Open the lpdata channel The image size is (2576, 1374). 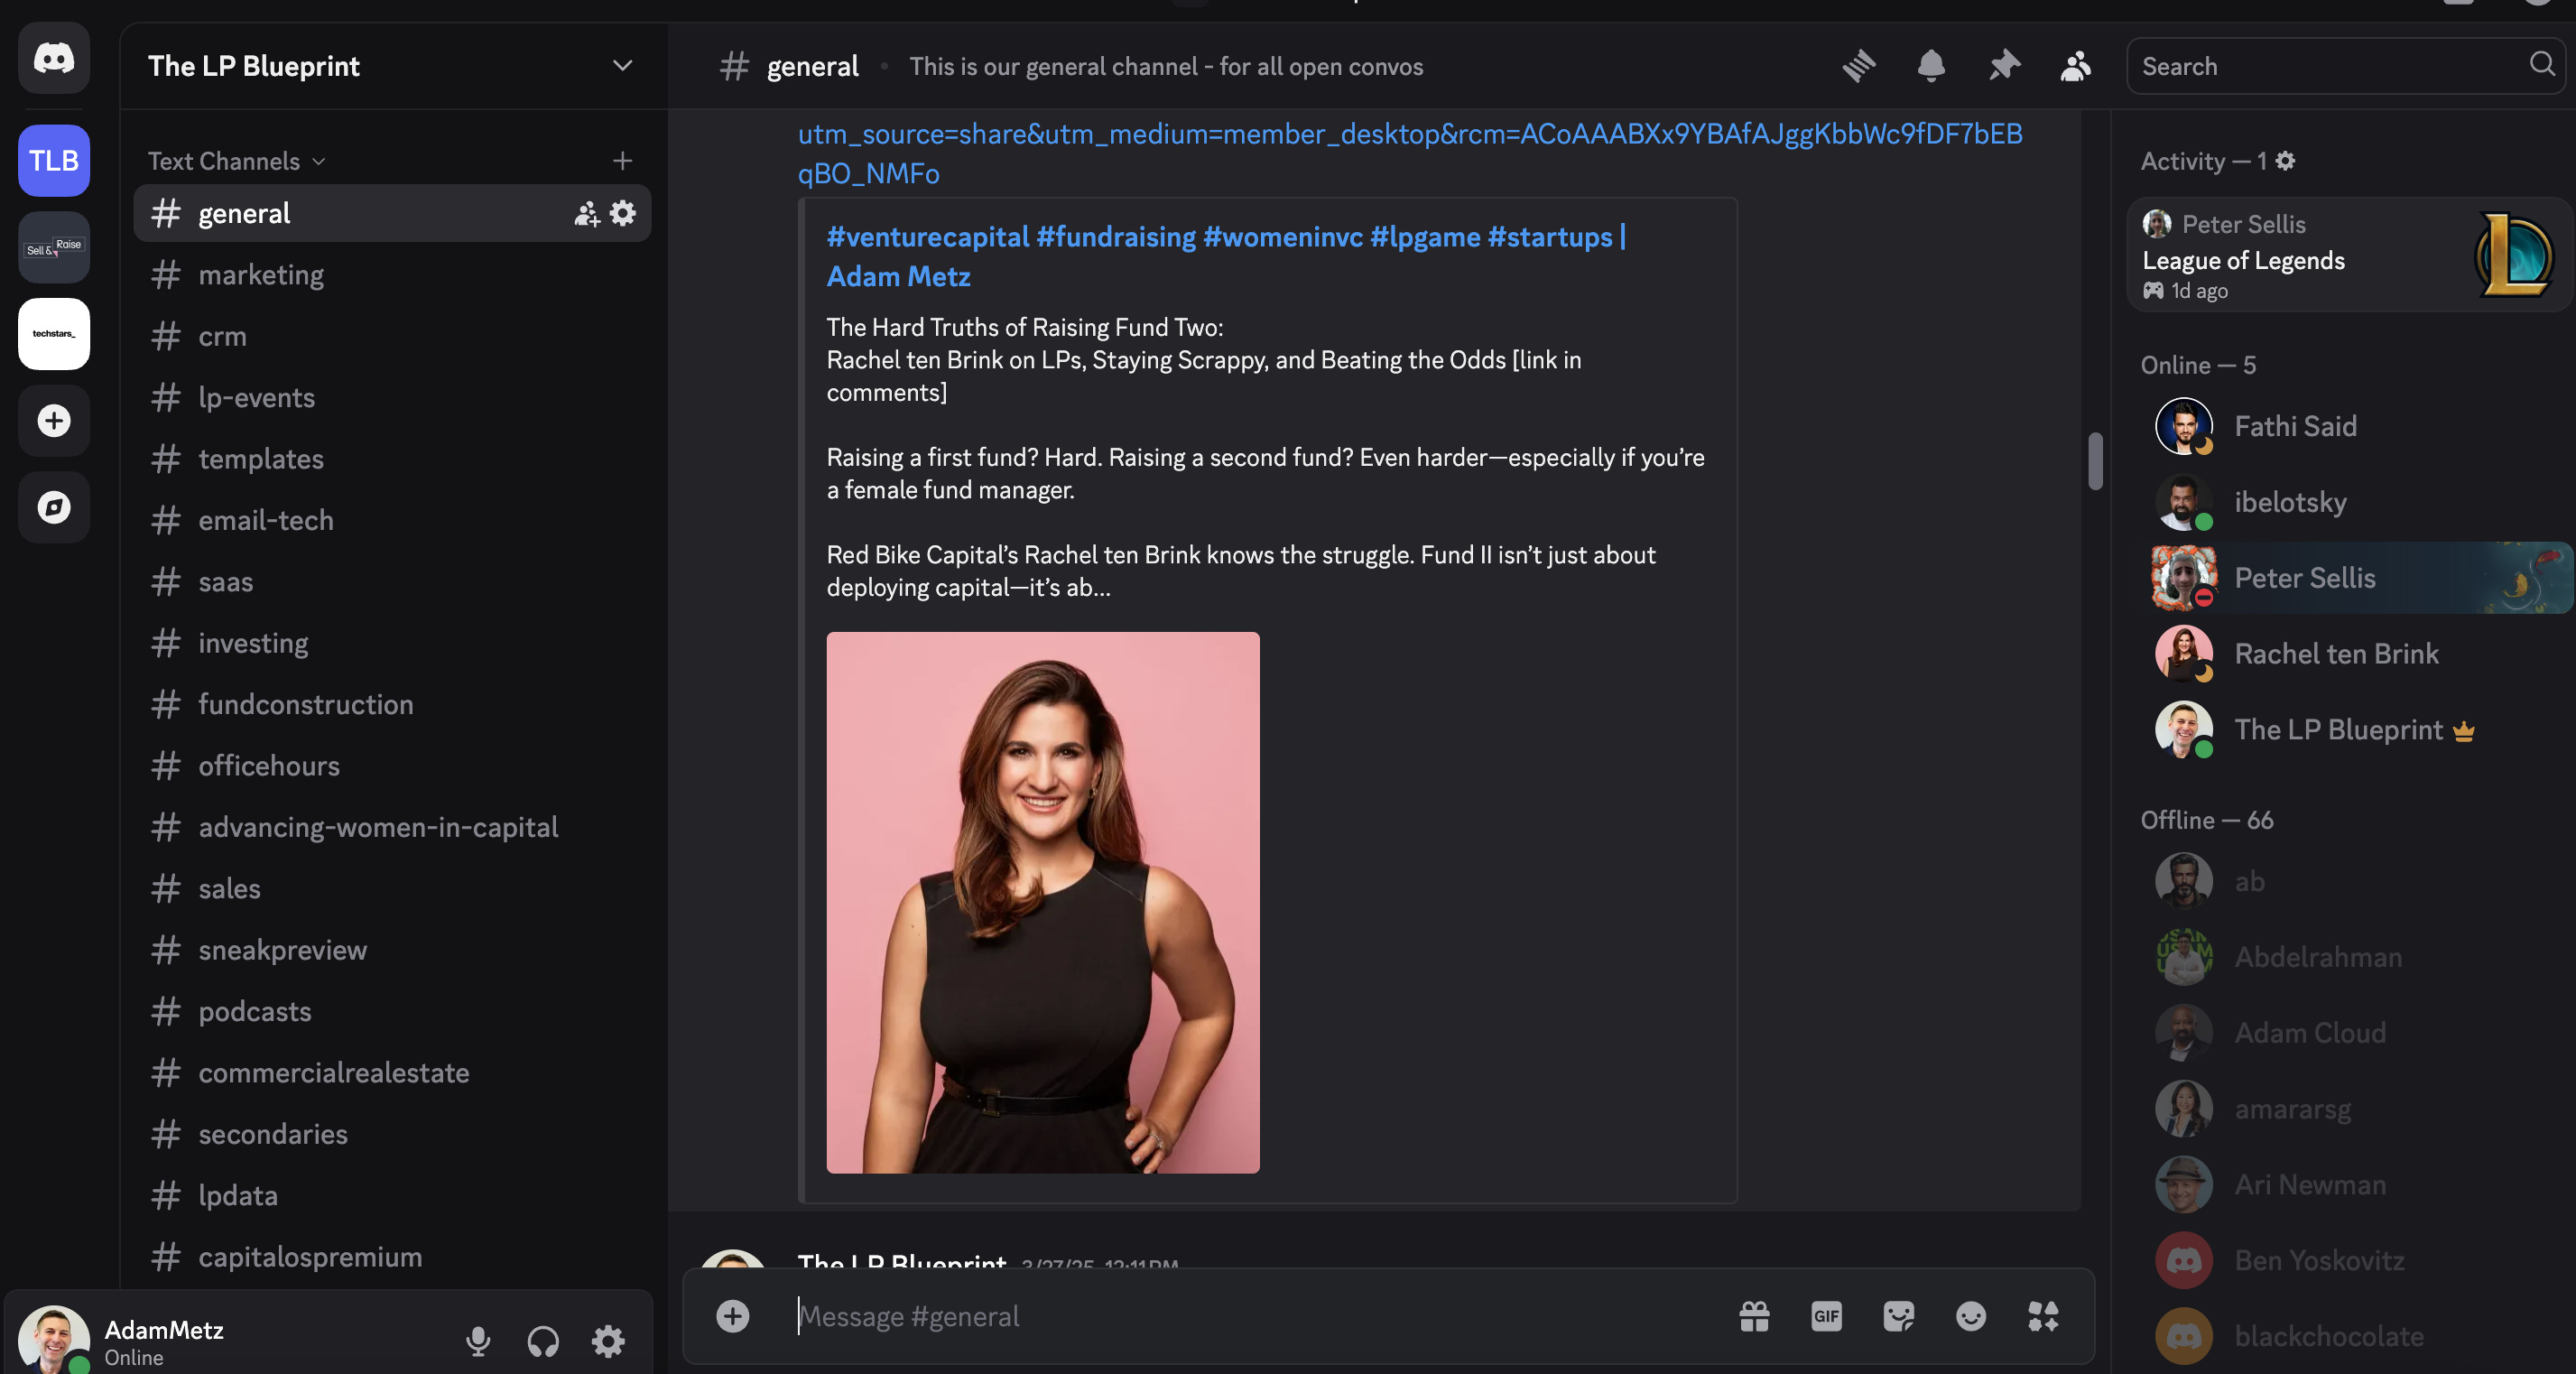click(392, 1196)
